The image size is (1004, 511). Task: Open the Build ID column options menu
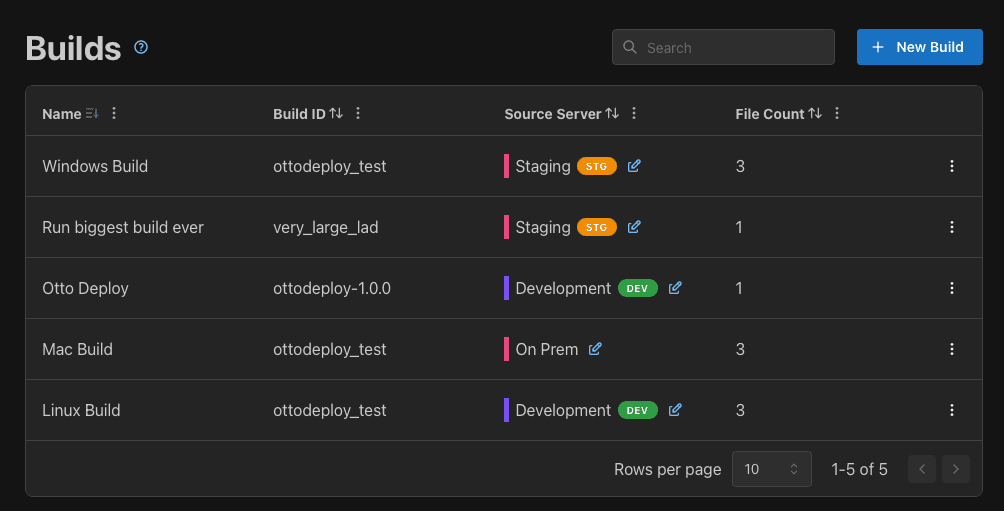click(x=358, y=114)
